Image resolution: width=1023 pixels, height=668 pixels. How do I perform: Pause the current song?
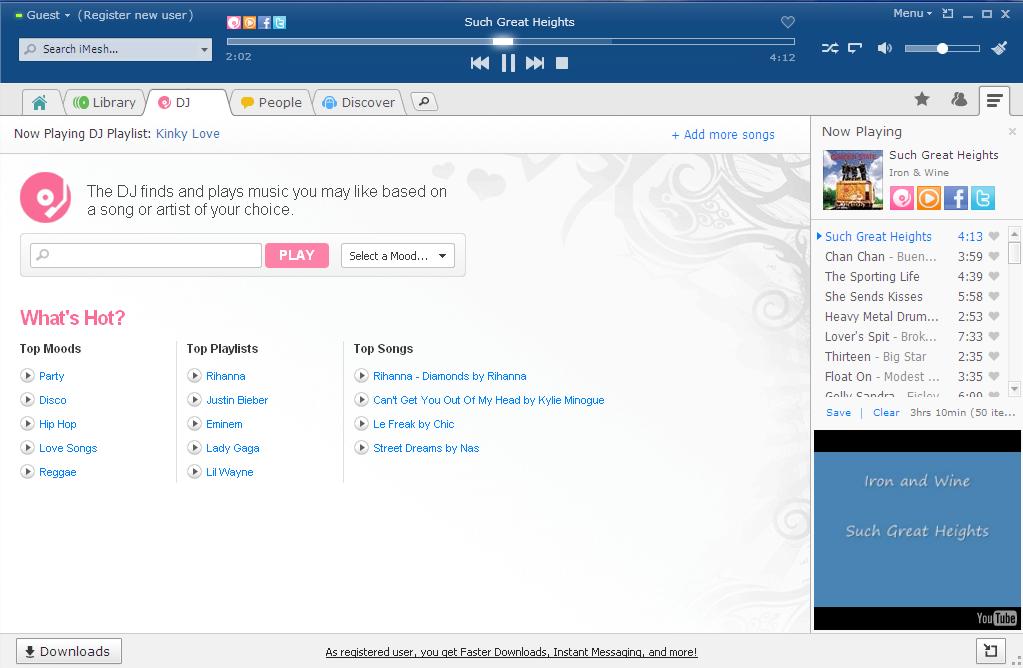508,63
